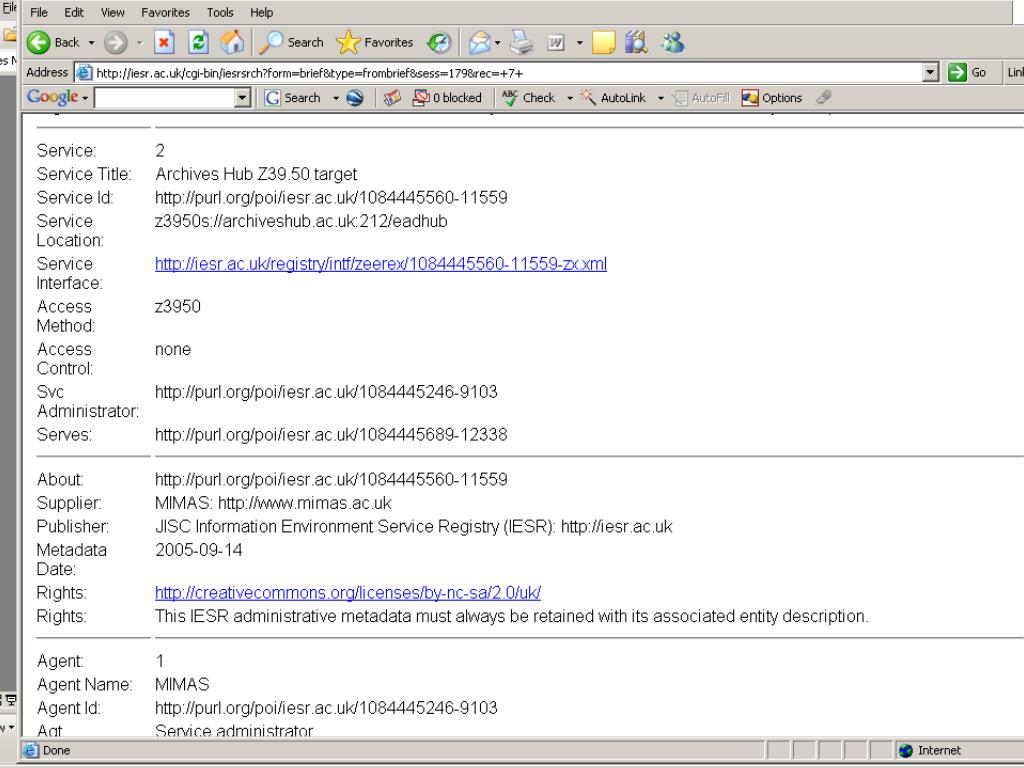Expand the Back button history dropdown
The width and height of the screenshot is (1024, 768).
[91, 43]
